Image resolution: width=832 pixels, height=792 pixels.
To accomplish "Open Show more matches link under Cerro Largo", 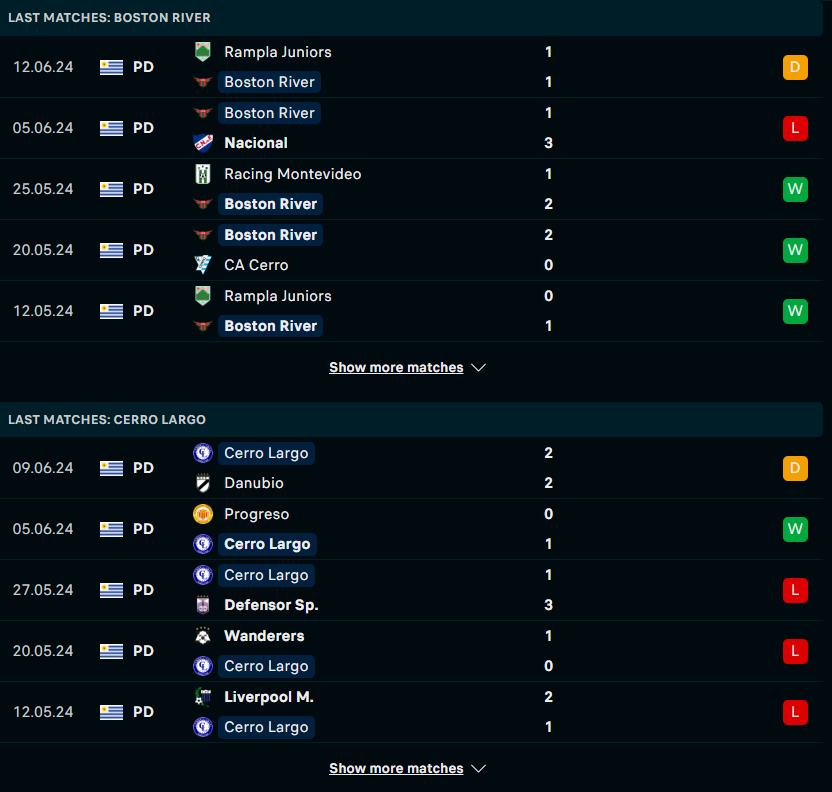I will tap(396, 769).
